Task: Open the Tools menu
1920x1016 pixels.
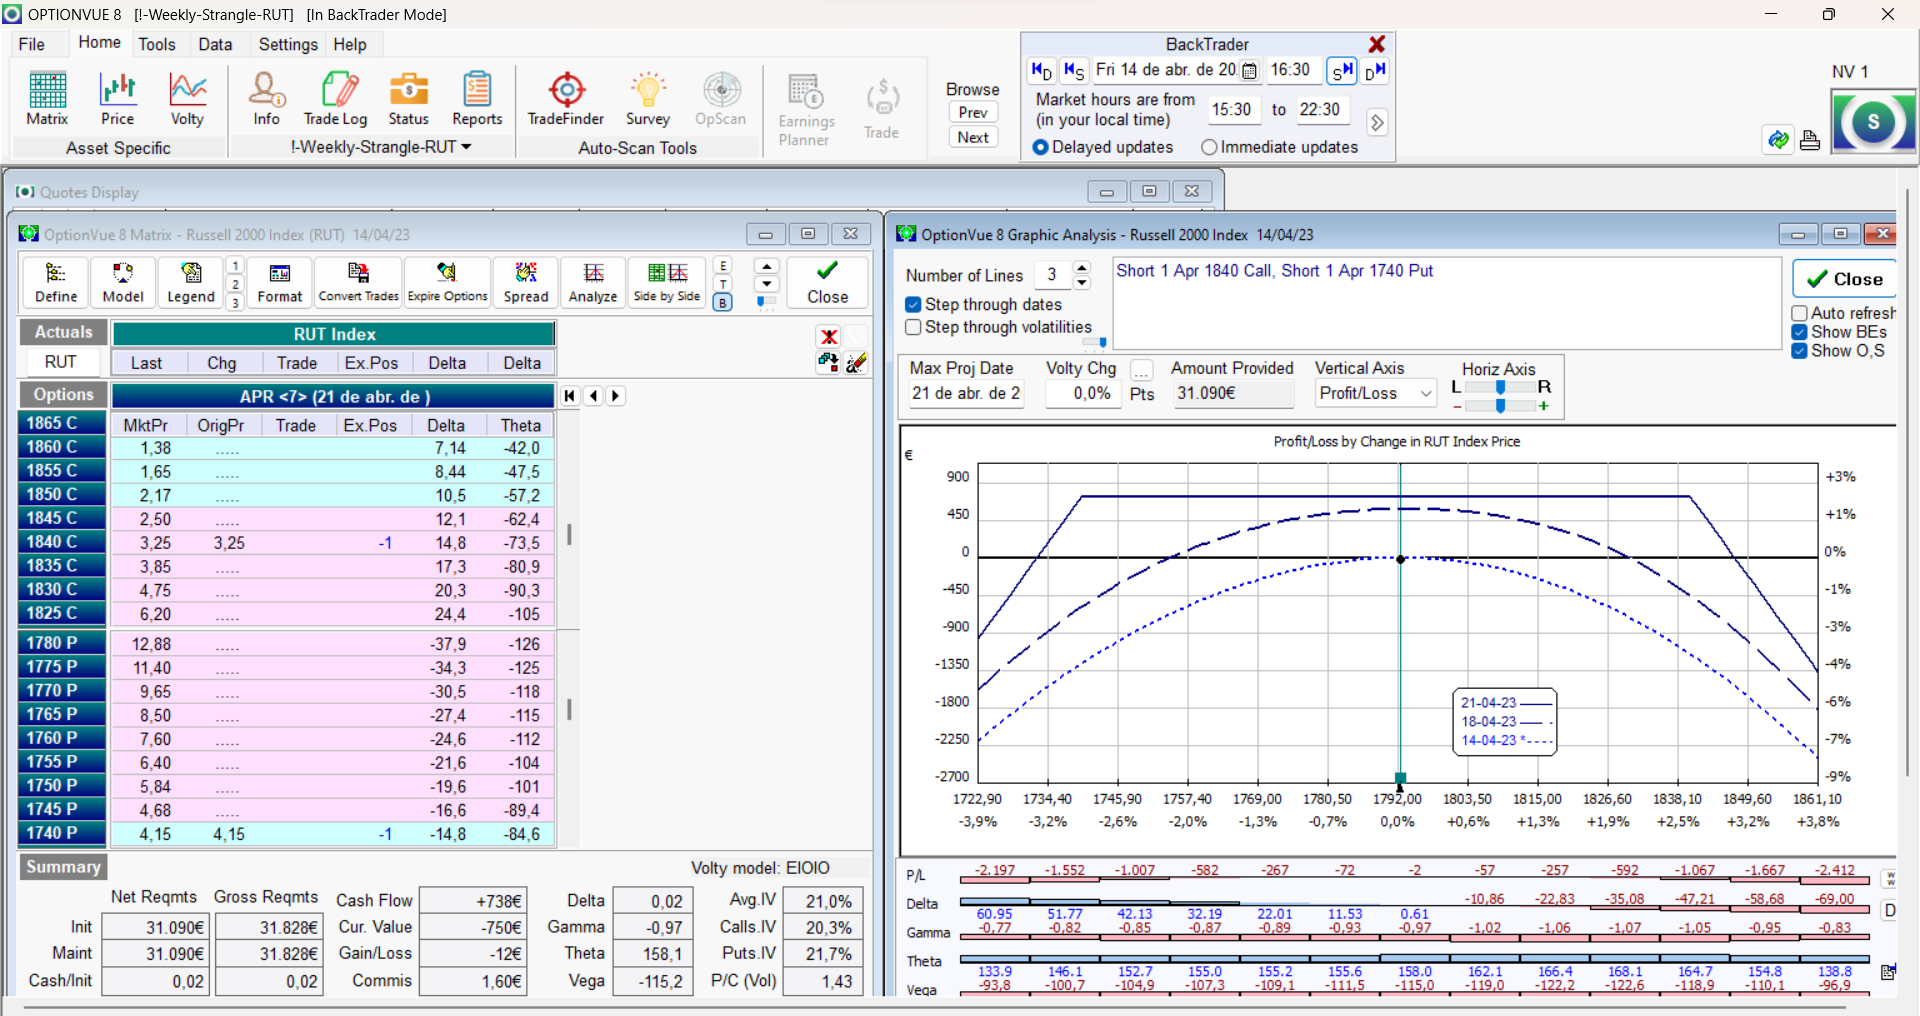Action: tap(156, 44)
